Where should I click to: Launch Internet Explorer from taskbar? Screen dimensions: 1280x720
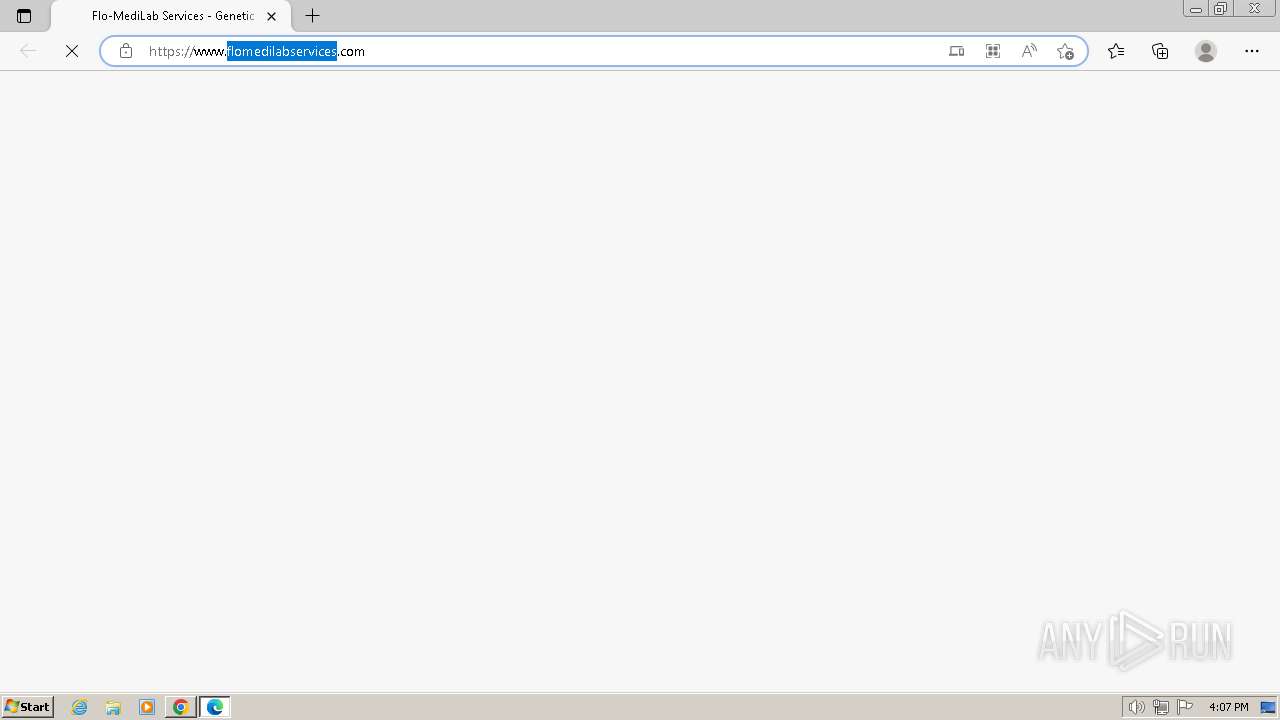click(80, 707)
